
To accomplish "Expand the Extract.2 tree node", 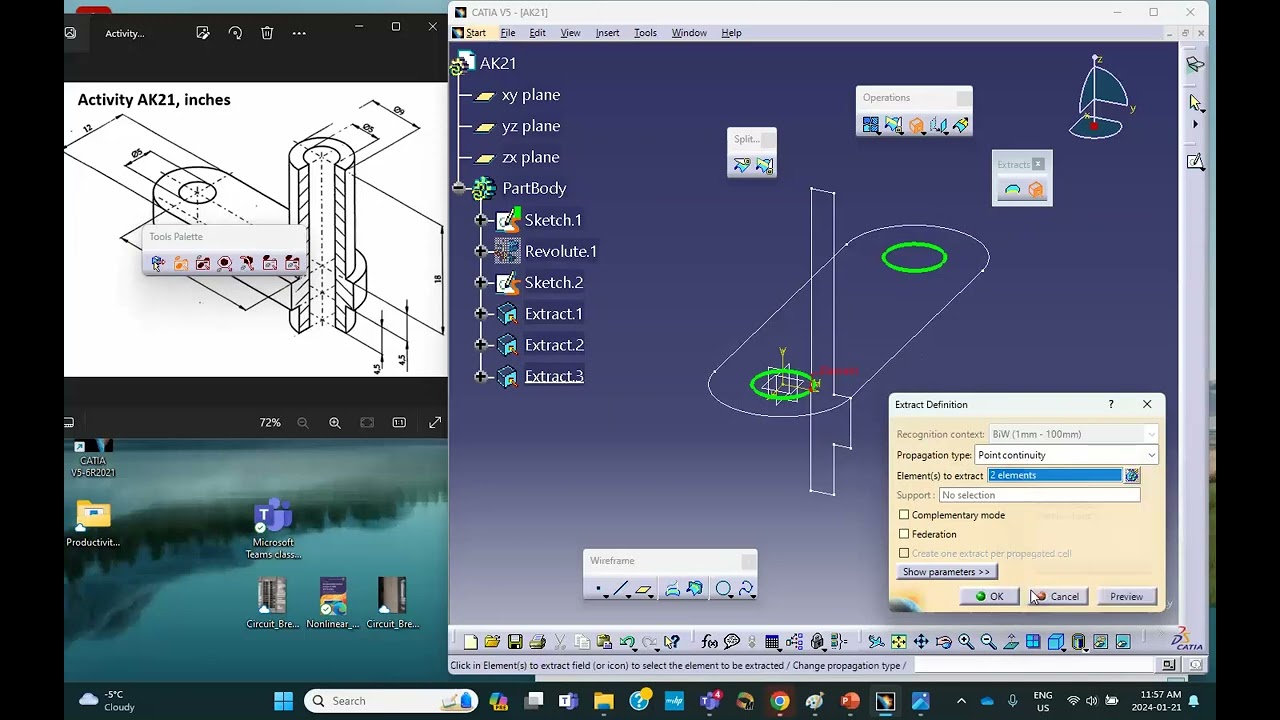I will coord(481,345).
